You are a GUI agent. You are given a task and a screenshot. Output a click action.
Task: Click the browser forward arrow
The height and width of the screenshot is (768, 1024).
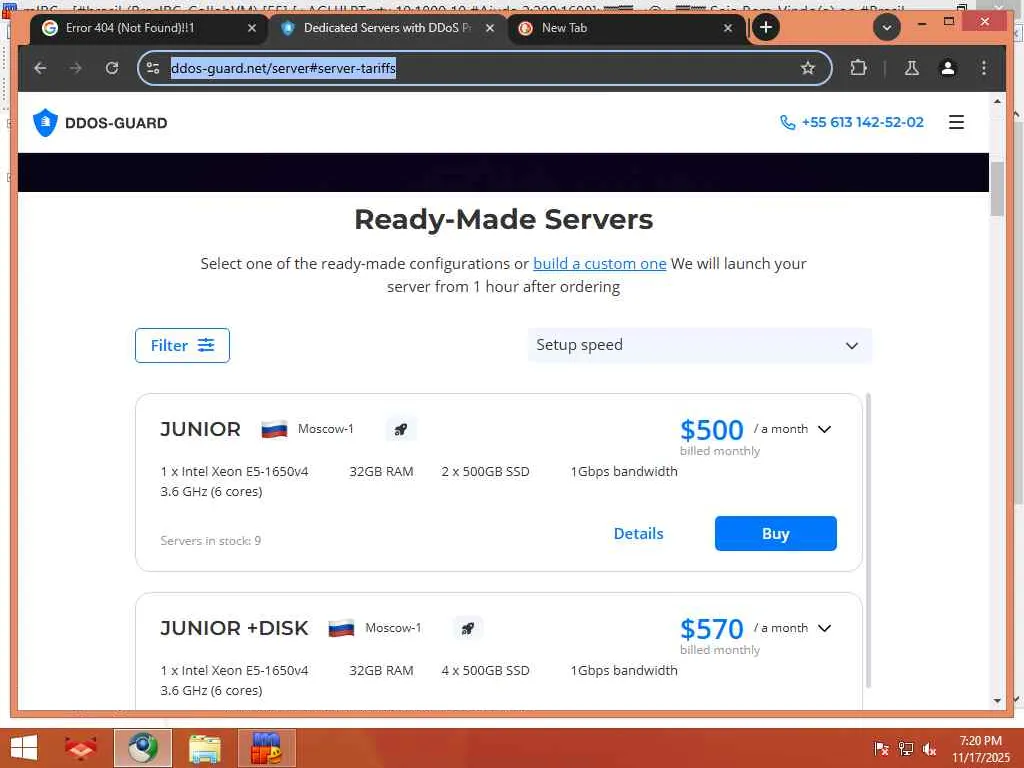point(76,68)
